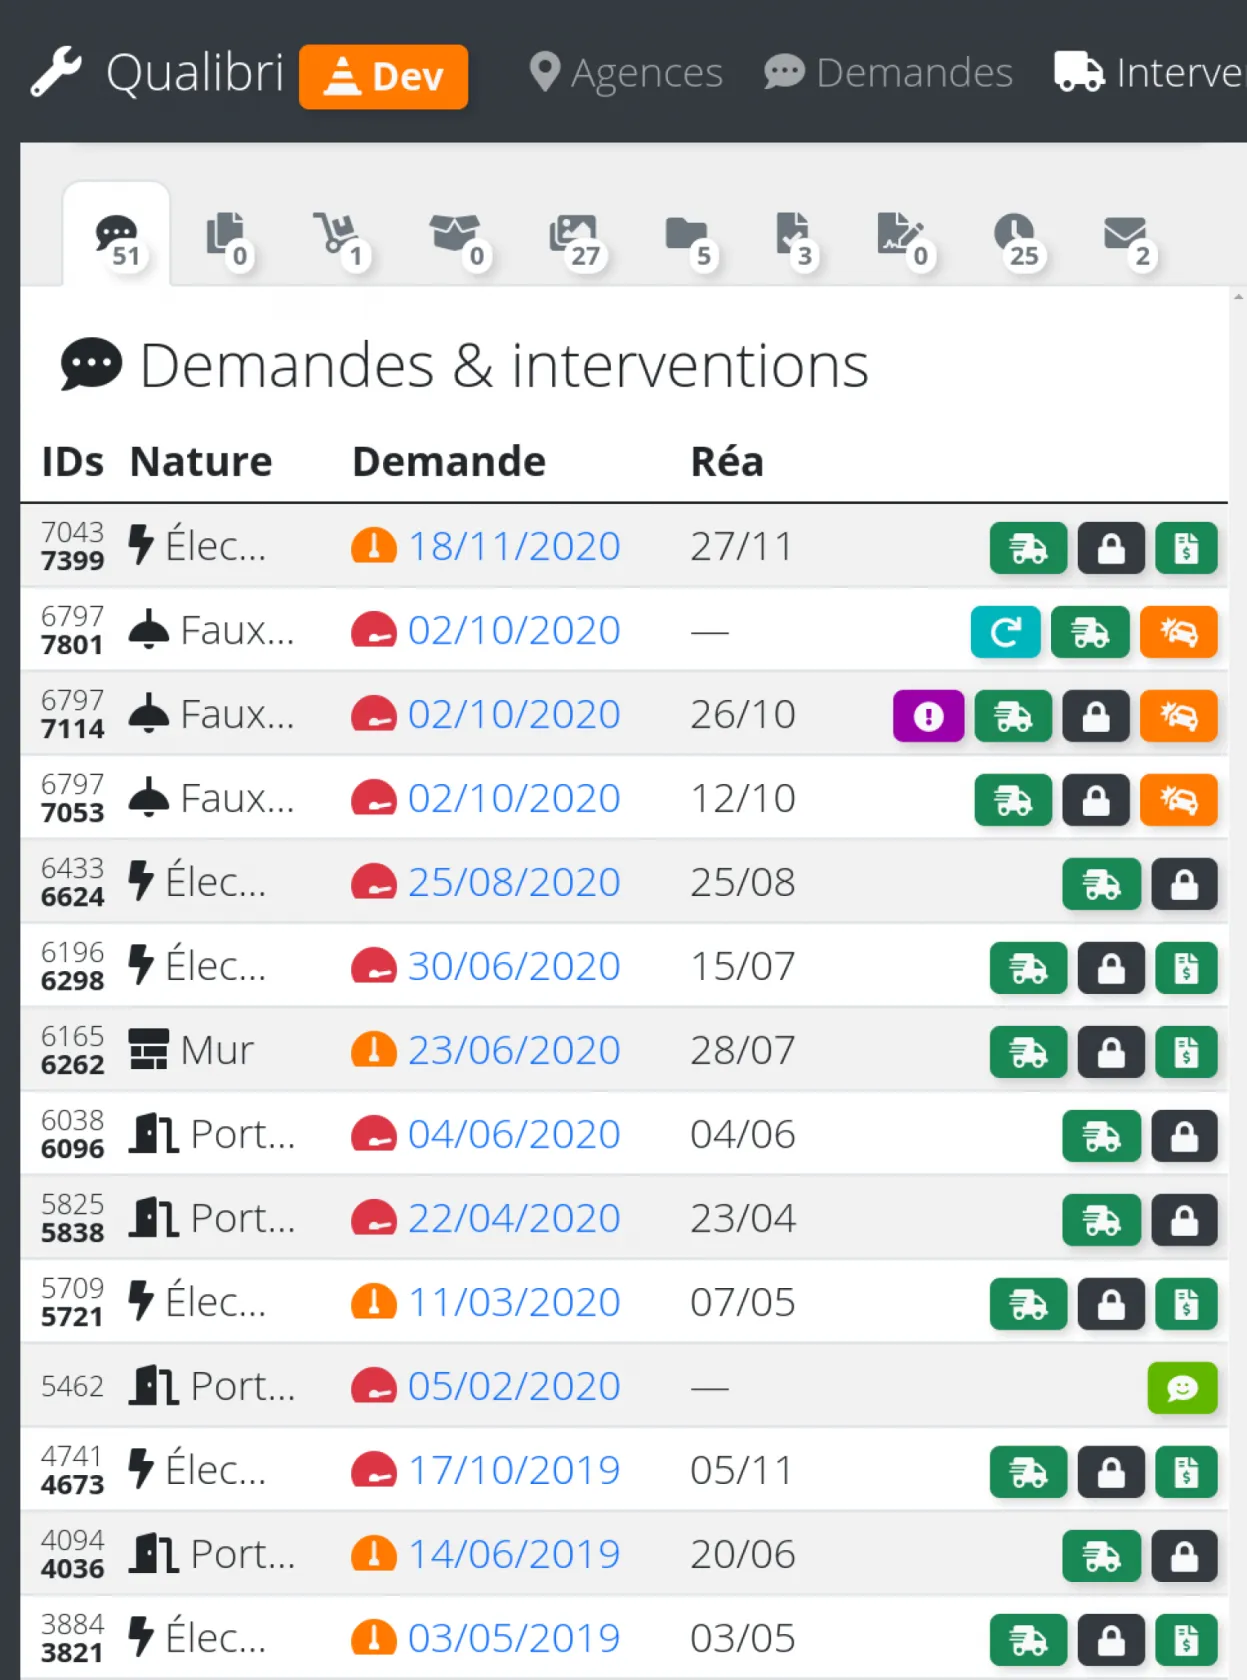Sort by the Nature column header
The width and height of the screenshot is (1247, 1680).
tap(201, 462)
